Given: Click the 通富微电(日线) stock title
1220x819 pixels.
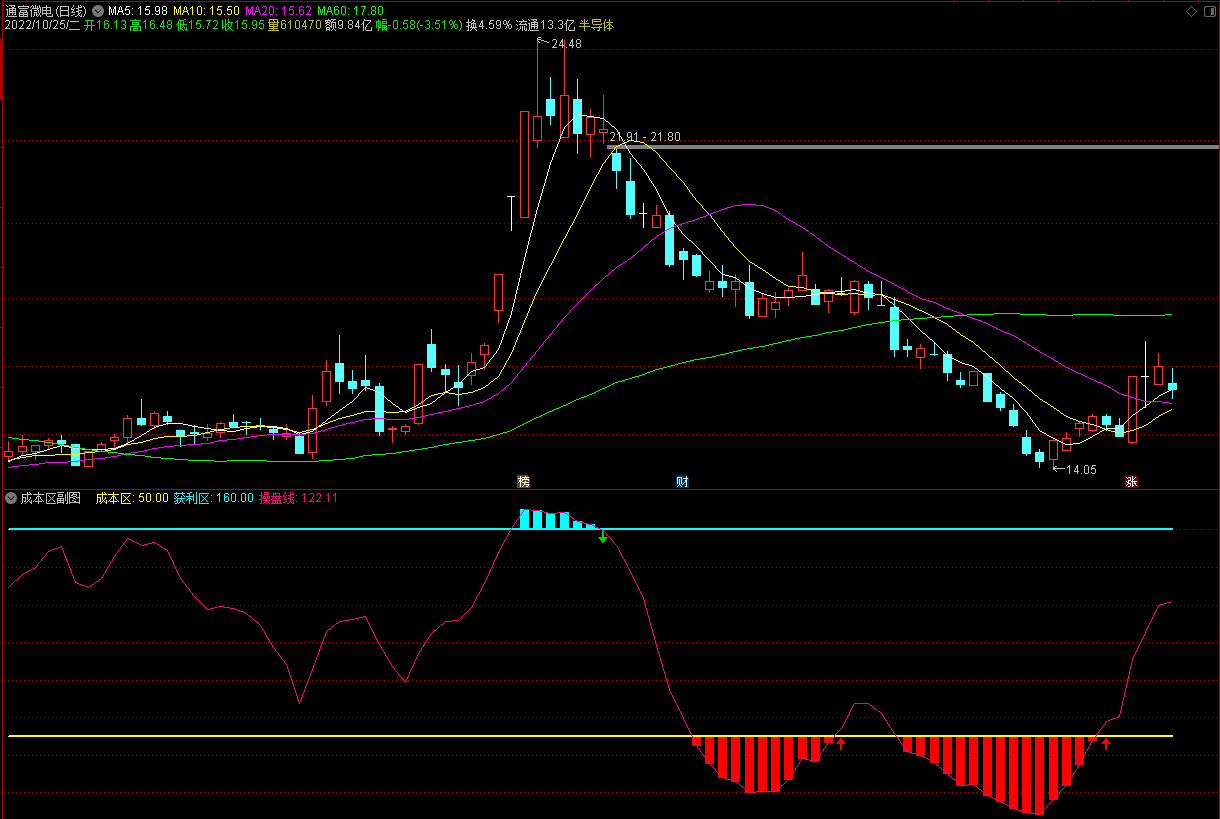Looking at the screenshot, I should click(x=45, y=11).
